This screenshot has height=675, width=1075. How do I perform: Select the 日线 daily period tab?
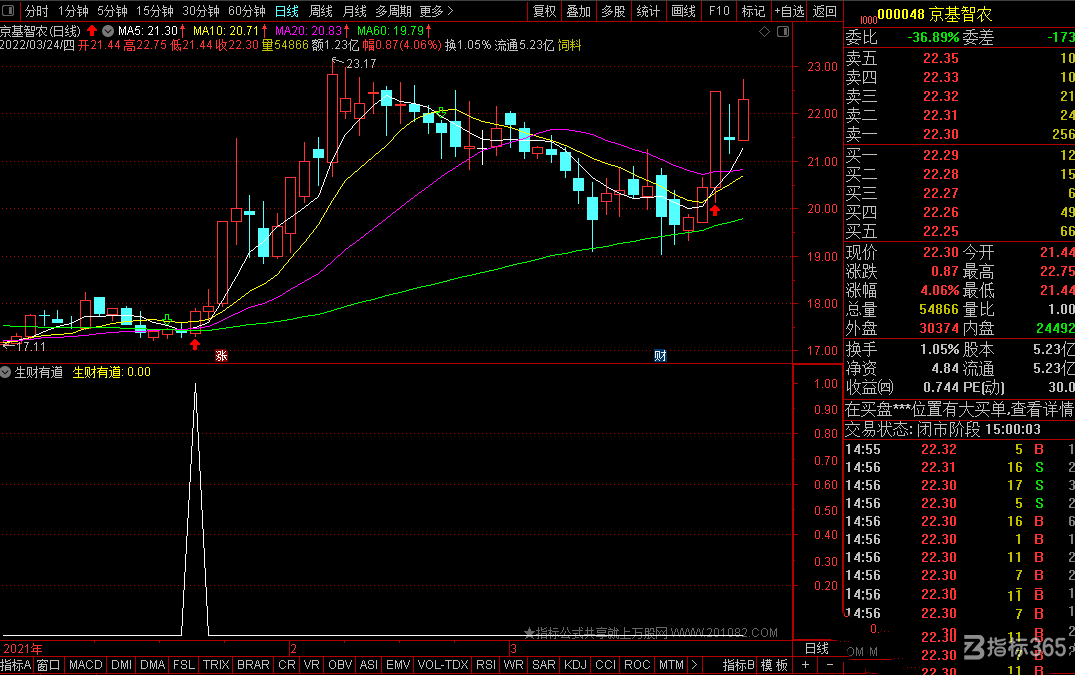(287, 11)
